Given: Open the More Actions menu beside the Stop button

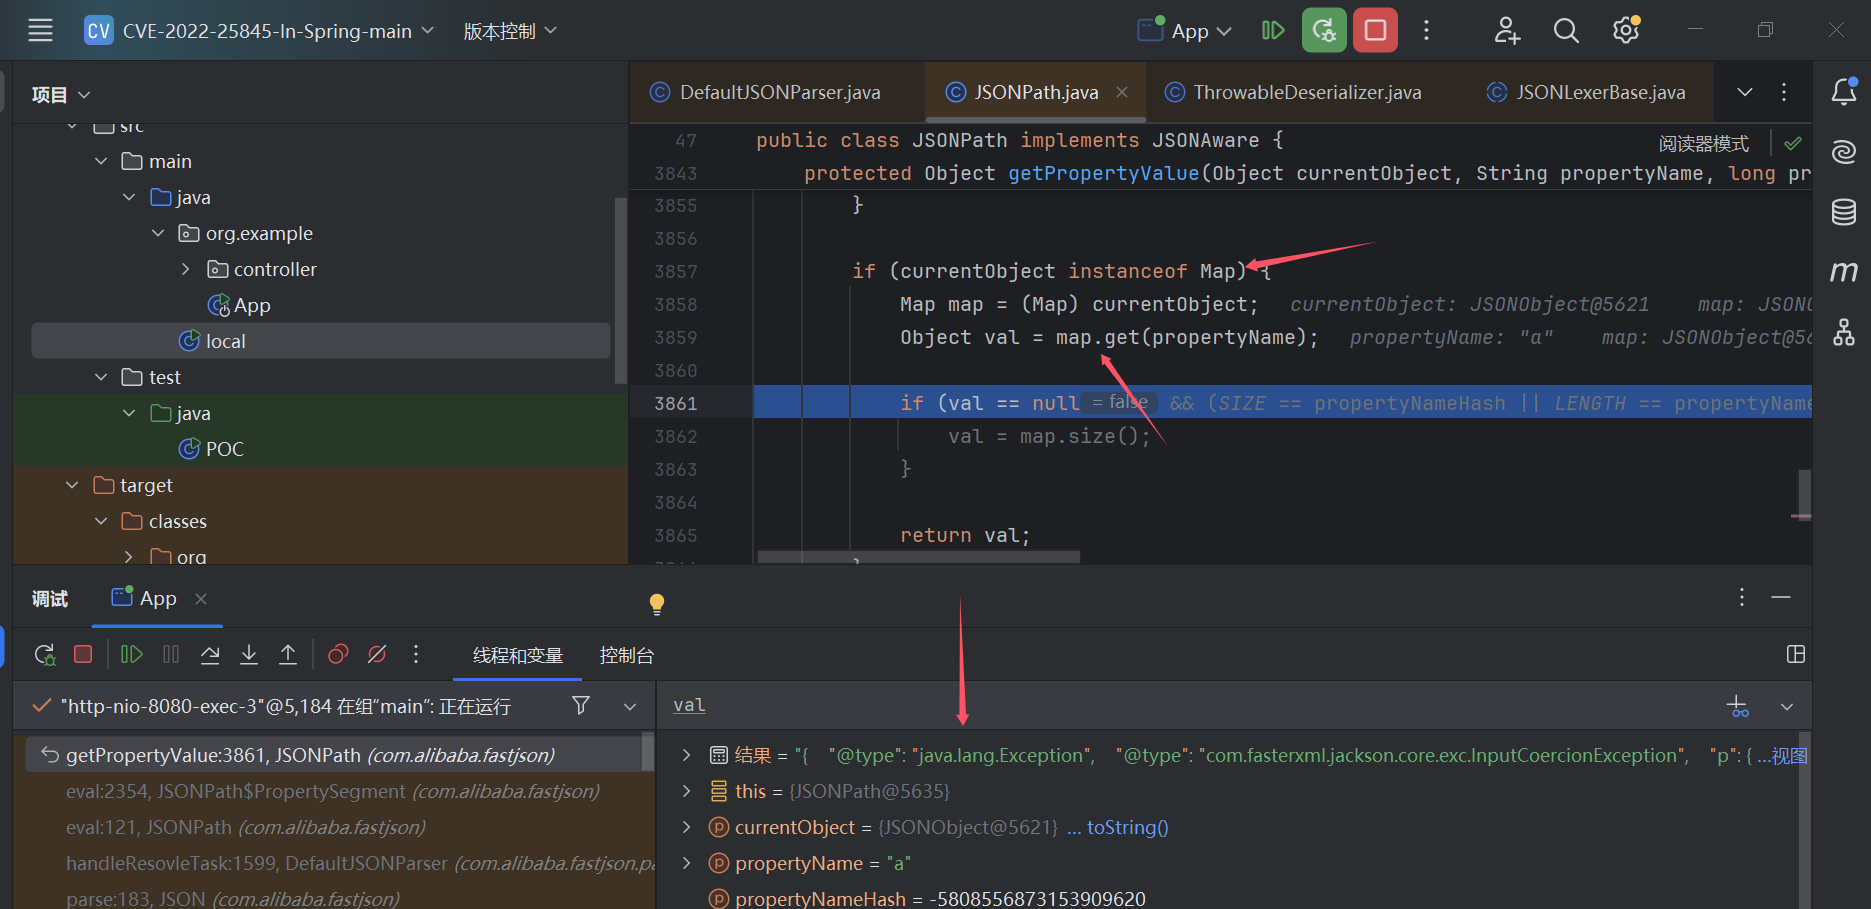Looking at the screenshot, I should (1427, 31).
